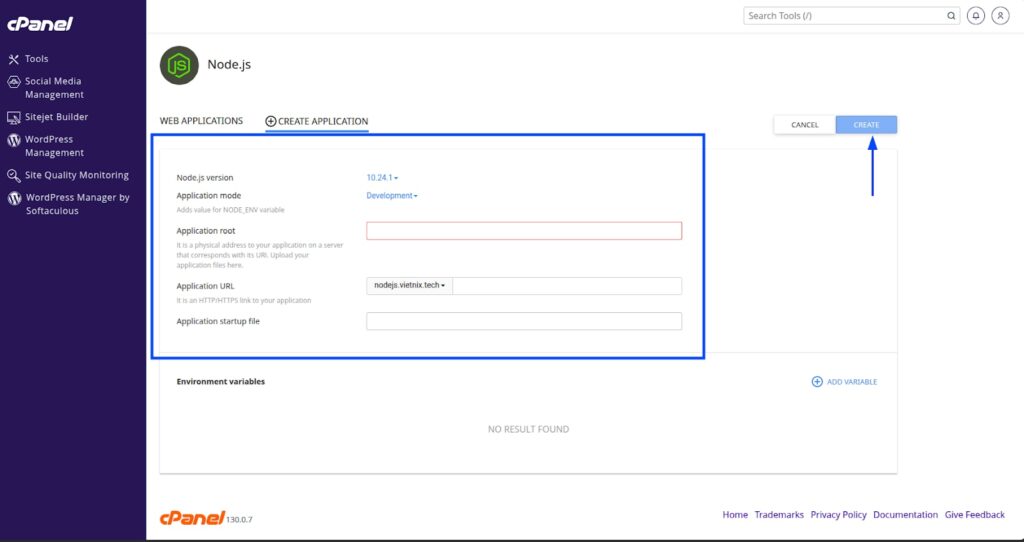Expand the Node.js version 10.24.1 dropdown
This screenshot has height=542, width=1024.
383,178
